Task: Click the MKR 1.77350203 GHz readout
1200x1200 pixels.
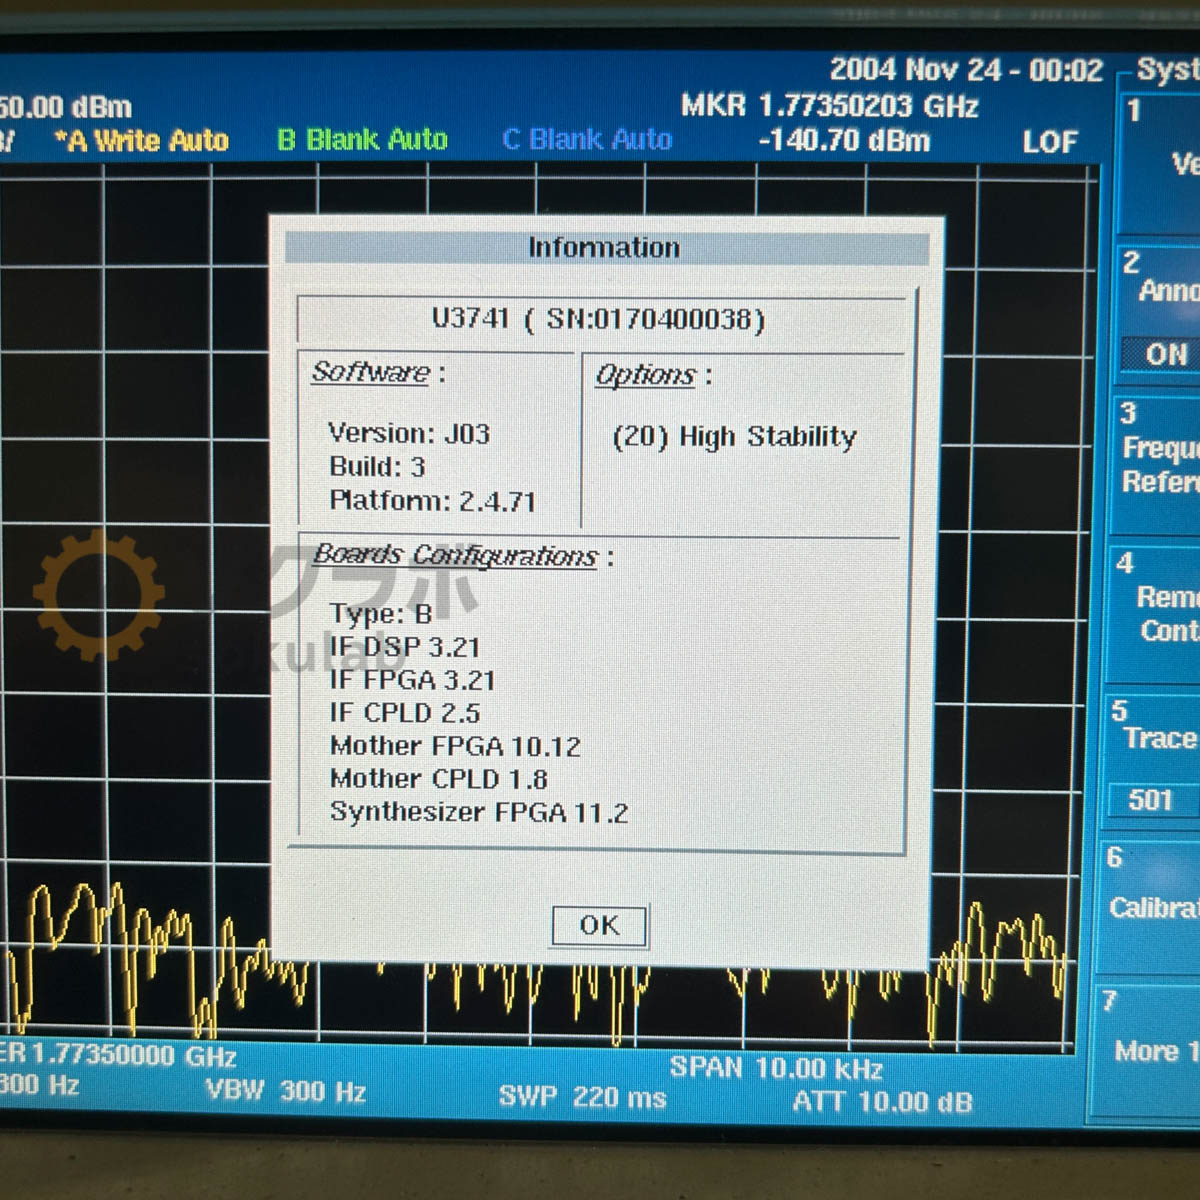Action: tap(829, 106)
